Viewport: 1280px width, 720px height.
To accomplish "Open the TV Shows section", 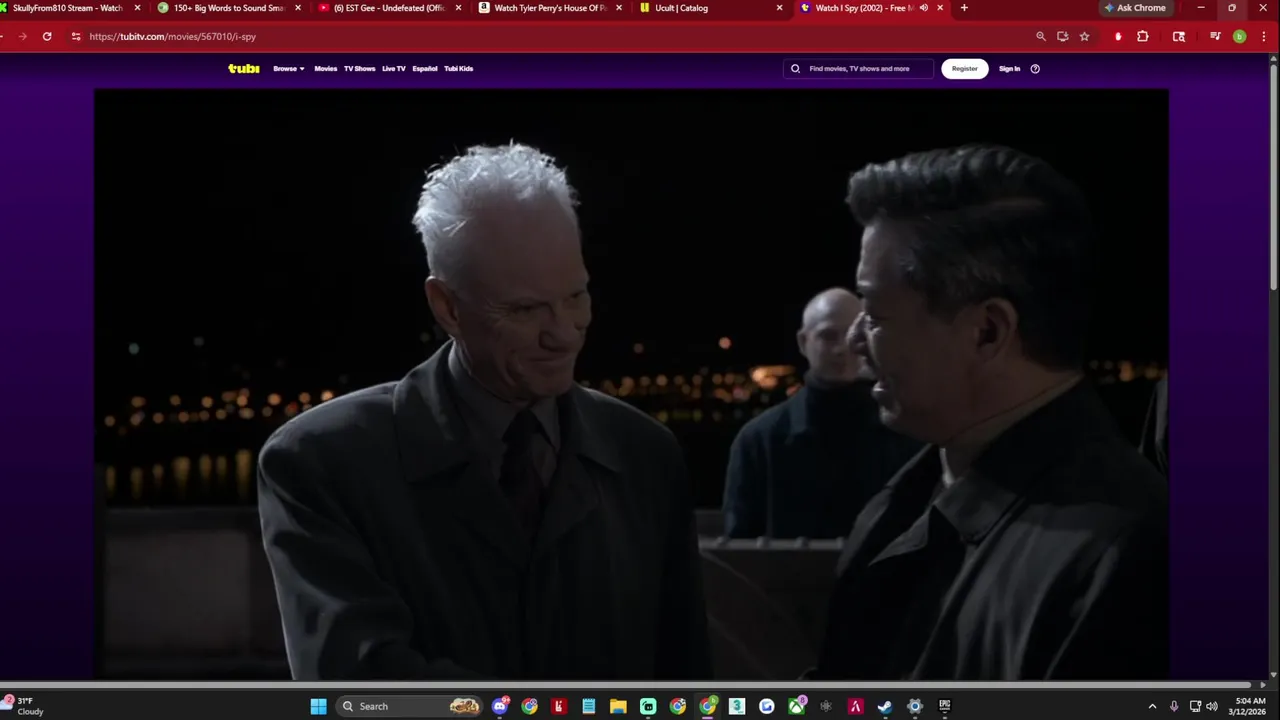I will 359,69.
